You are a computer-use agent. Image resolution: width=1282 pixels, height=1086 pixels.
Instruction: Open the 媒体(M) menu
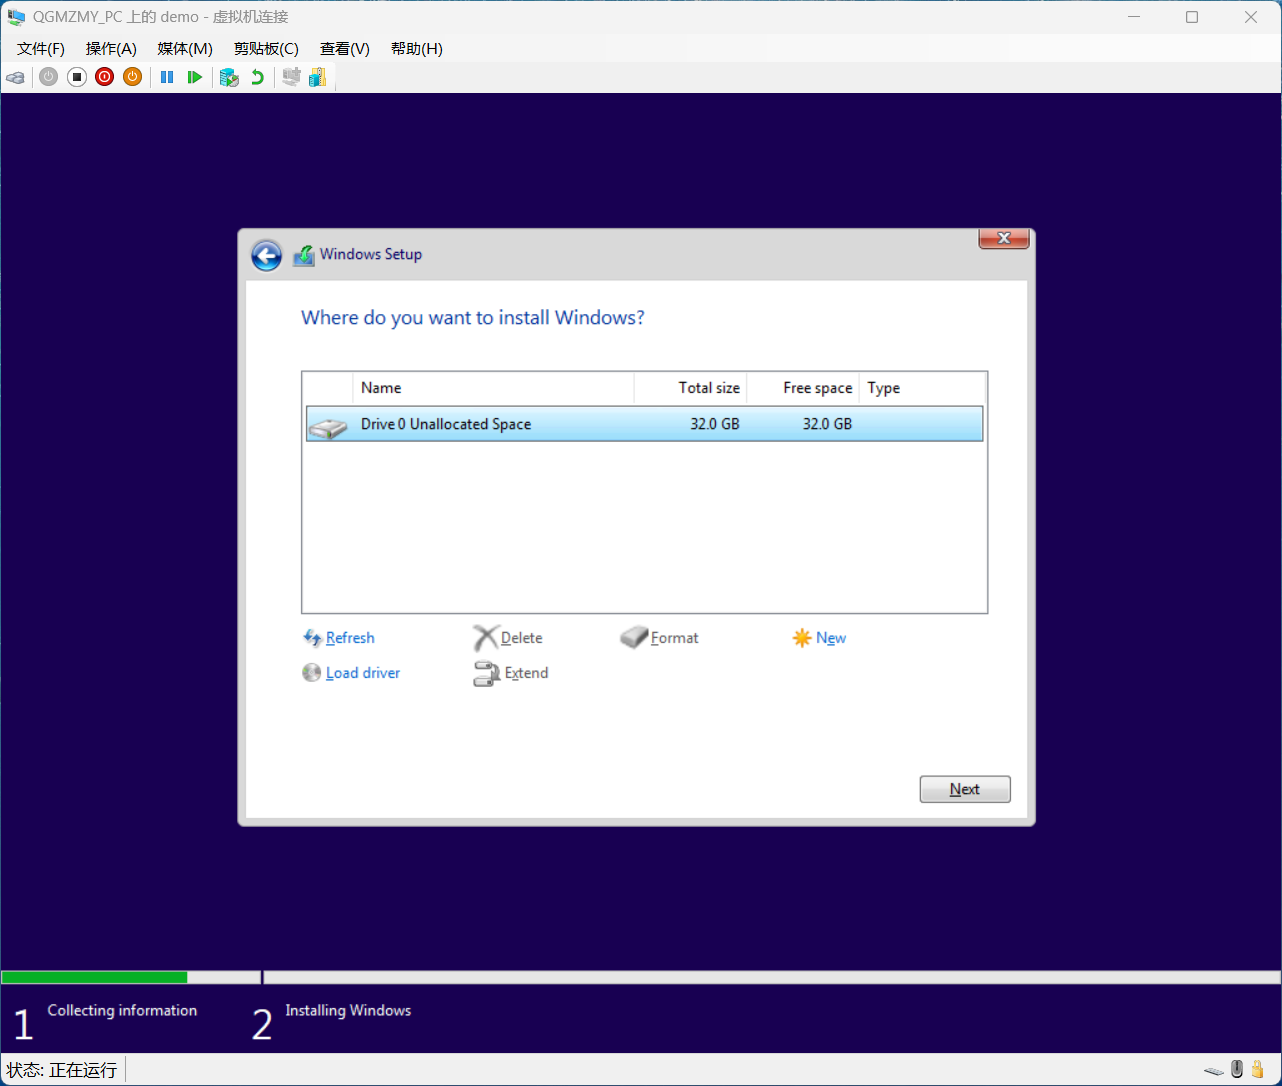click(x=185, y=49)
